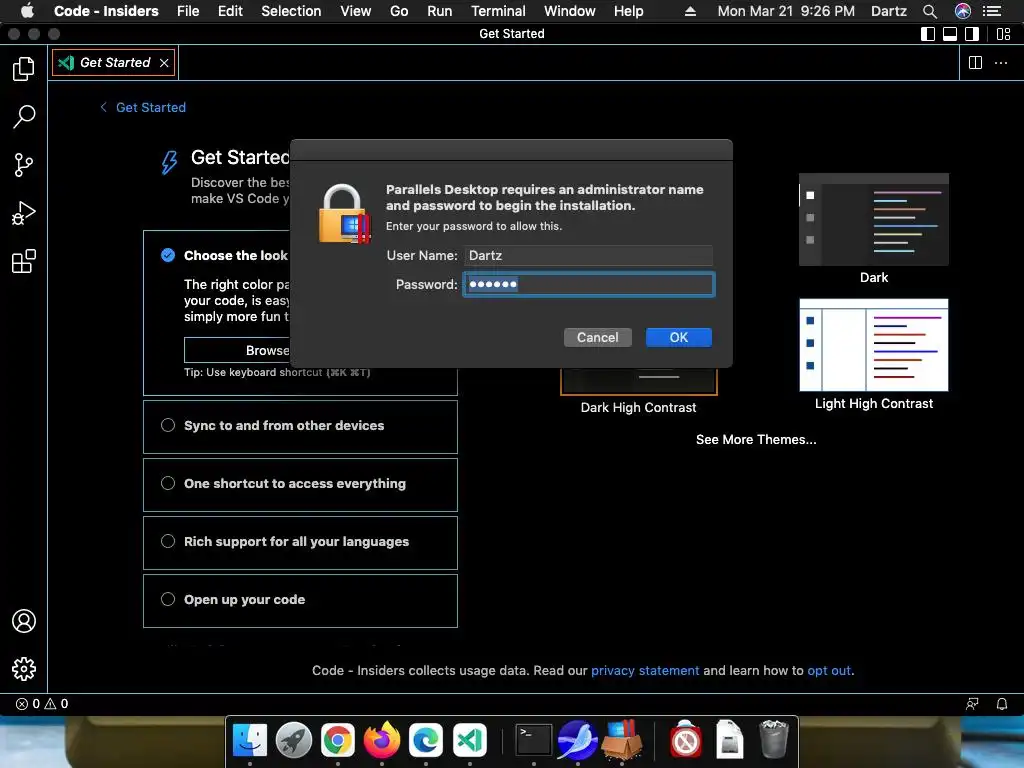The height and width of the screenshot is (768, 1024).
Task: Open Control Center list icon in menu bar
Action: (992, 11)
